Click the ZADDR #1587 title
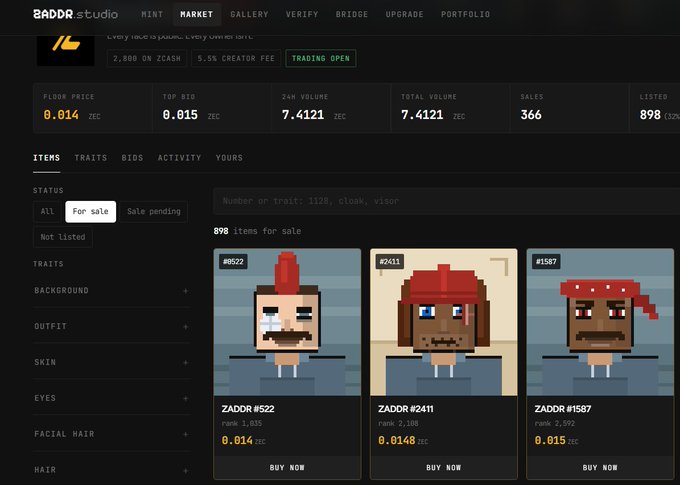The image size is (680, 485). [562, 409]
